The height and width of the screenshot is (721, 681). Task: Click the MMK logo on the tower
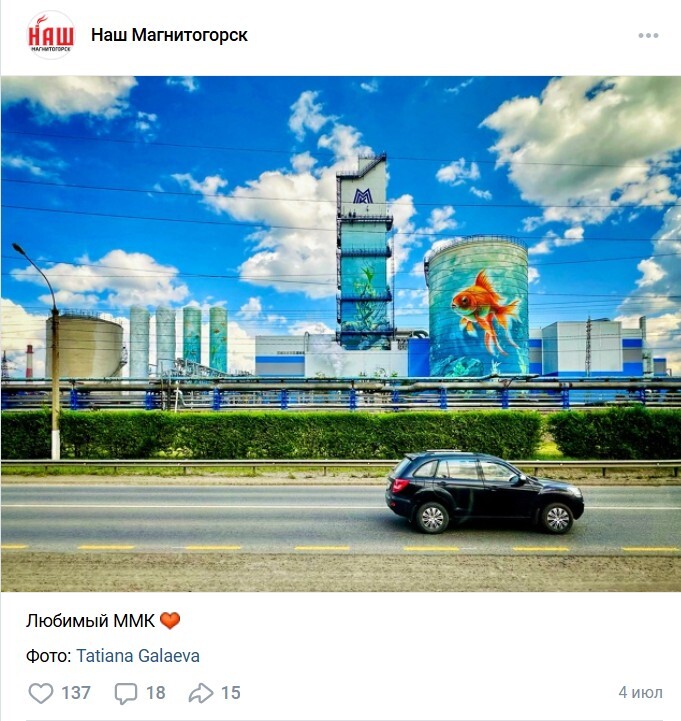(x=363, y=196)
